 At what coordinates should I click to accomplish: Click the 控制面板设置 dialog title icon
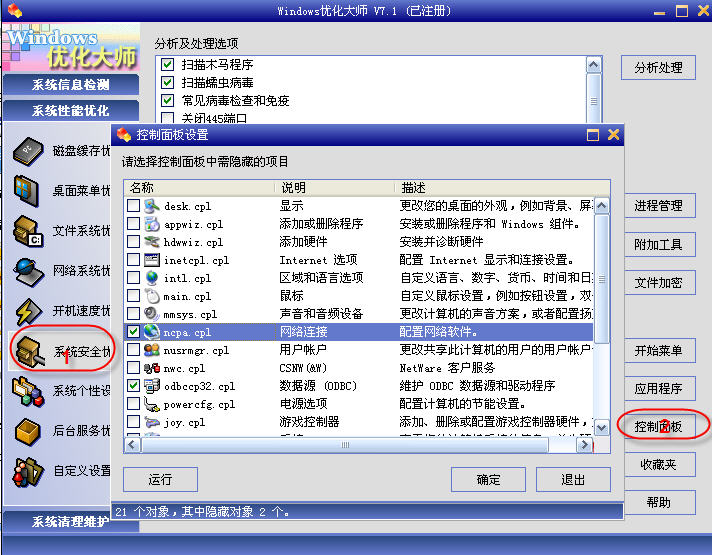coord(124,134)
